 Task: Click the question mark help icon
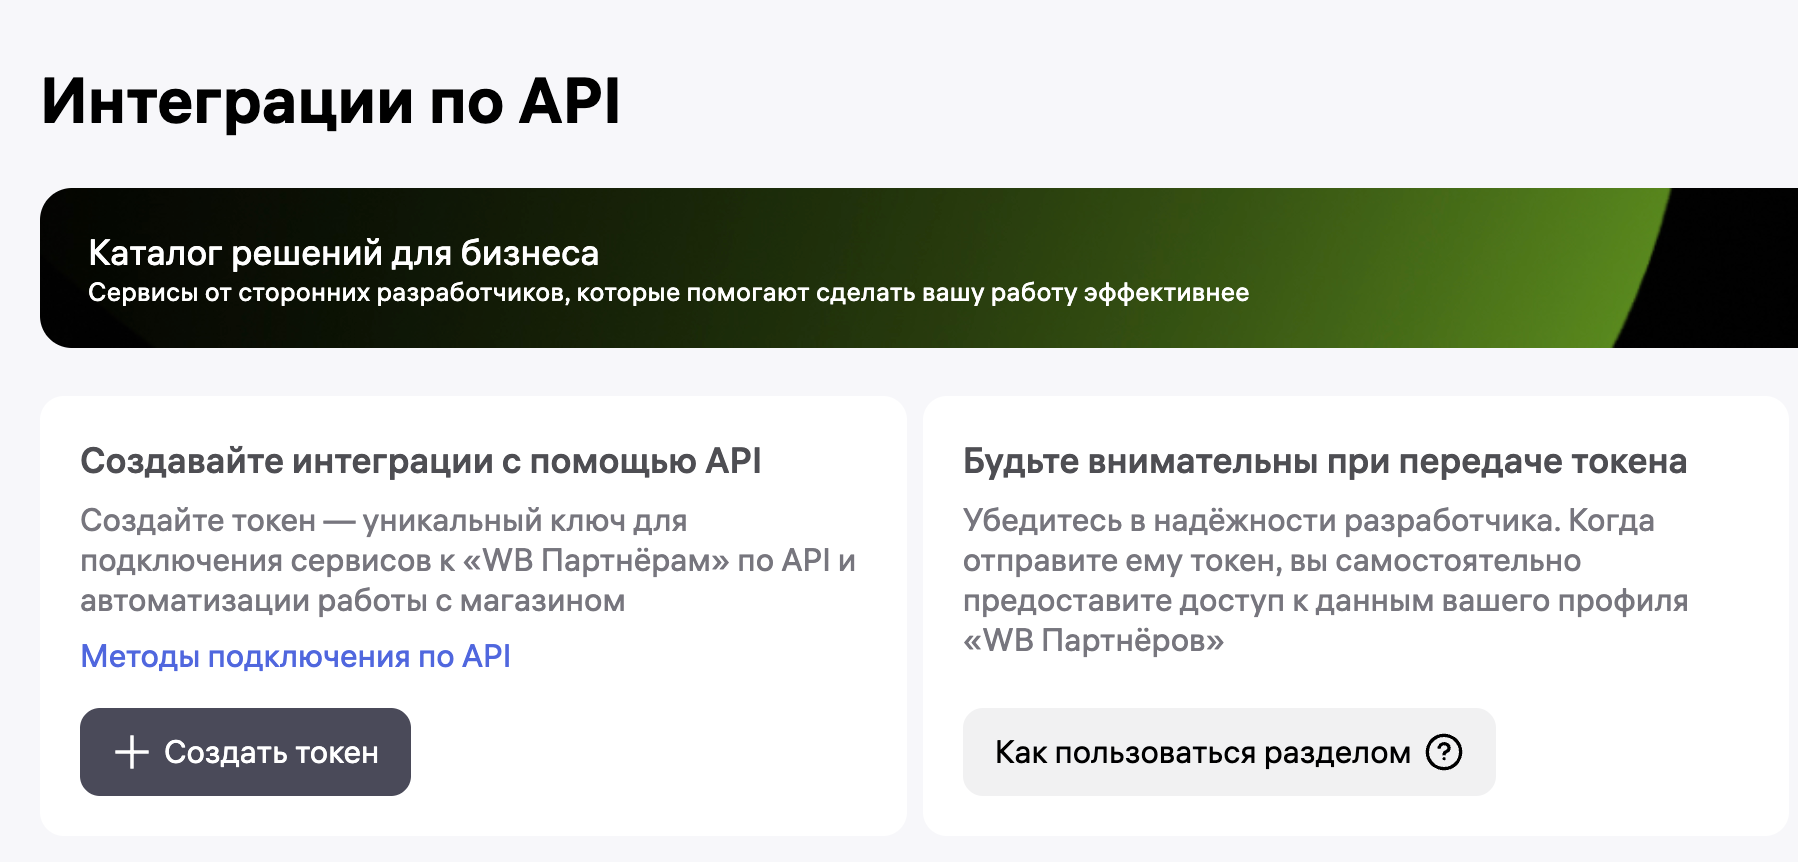pos(1443,752)
